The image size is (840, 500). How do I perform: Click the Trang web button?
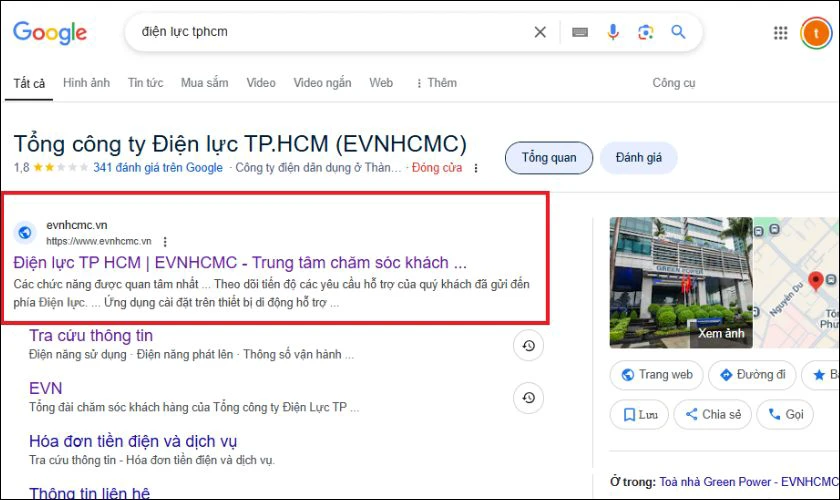[x=657, y=375]
